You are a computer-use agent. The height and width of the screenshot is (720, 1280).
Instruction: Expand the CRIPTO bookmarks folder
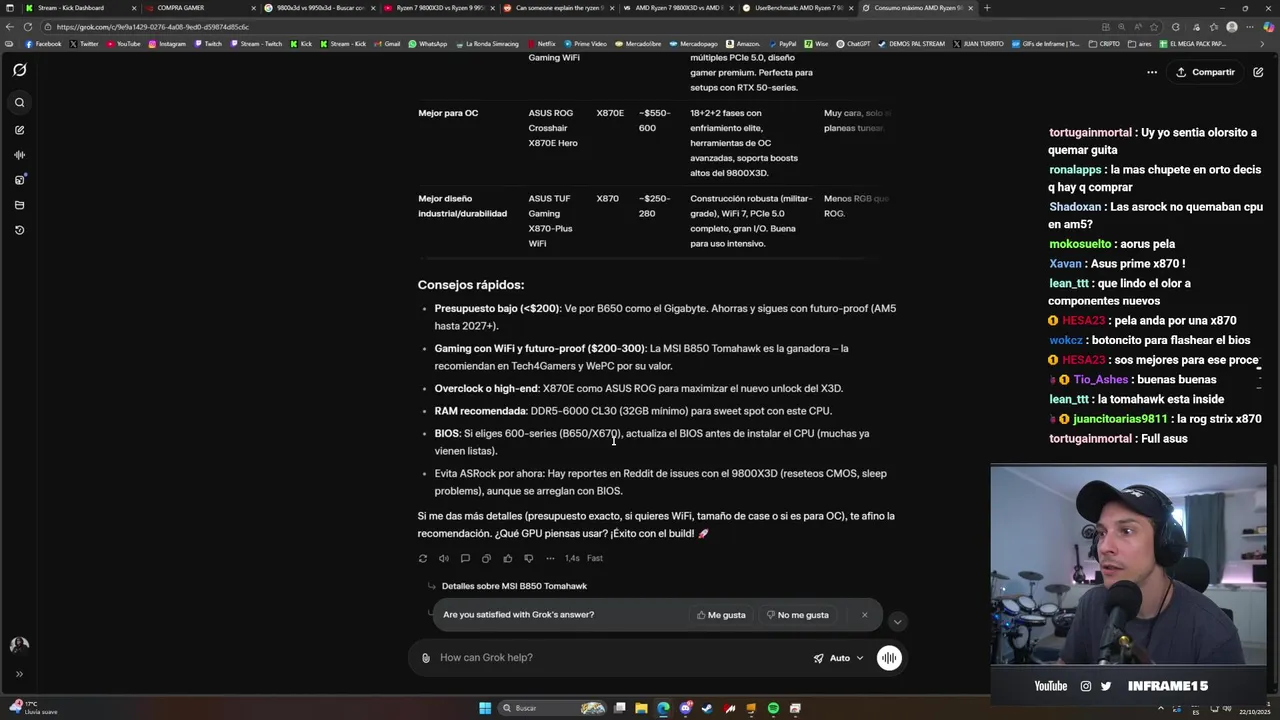(x=1106, y=44)
